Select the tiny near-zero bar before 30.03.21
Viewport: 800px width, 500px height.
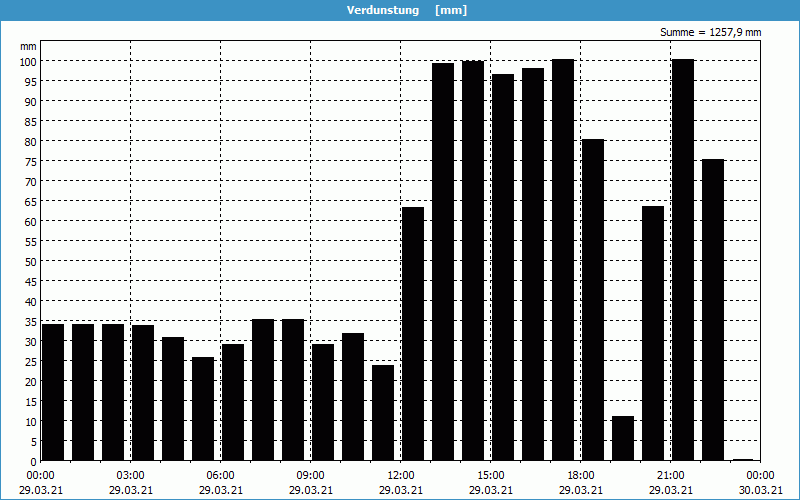point(743,460)
